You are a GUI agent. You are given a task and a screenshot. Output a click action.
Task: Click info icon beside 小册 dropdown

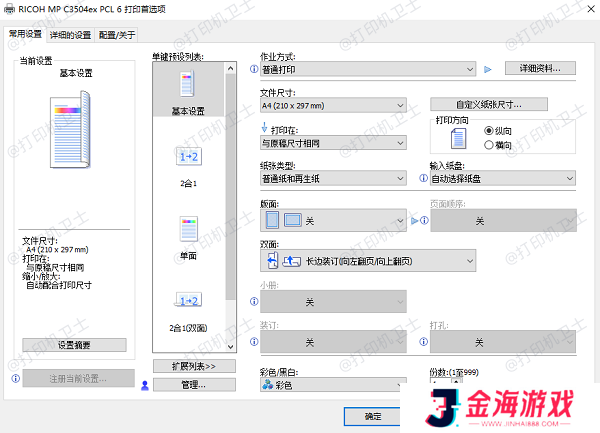tap(254, 301)
